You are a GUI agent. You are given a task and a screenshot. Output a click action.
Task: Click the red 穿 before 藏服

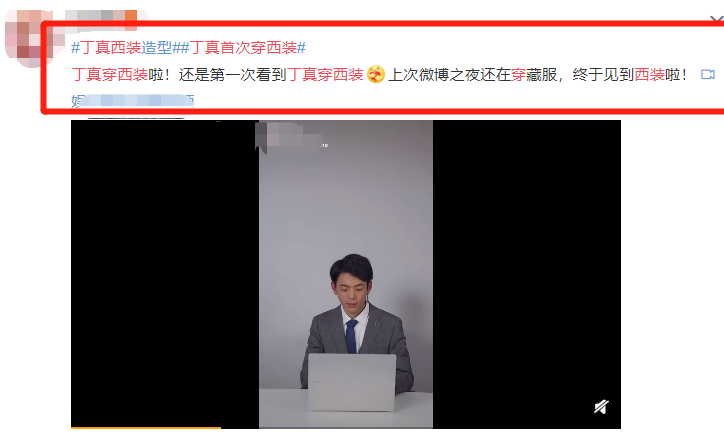pos(518,74)
